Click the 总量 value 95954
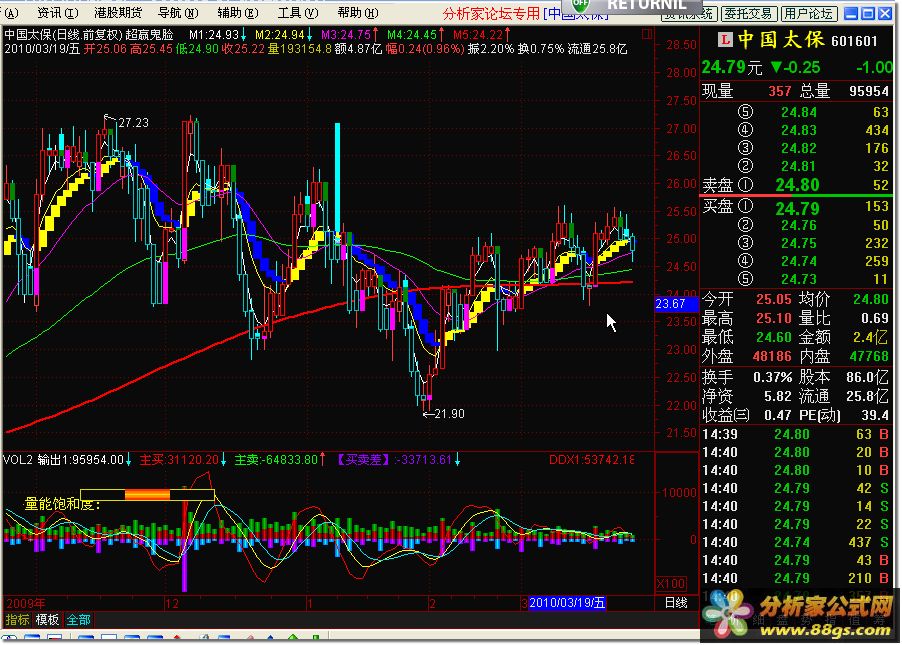Screen dimensions: 902x645 (869, 91)
